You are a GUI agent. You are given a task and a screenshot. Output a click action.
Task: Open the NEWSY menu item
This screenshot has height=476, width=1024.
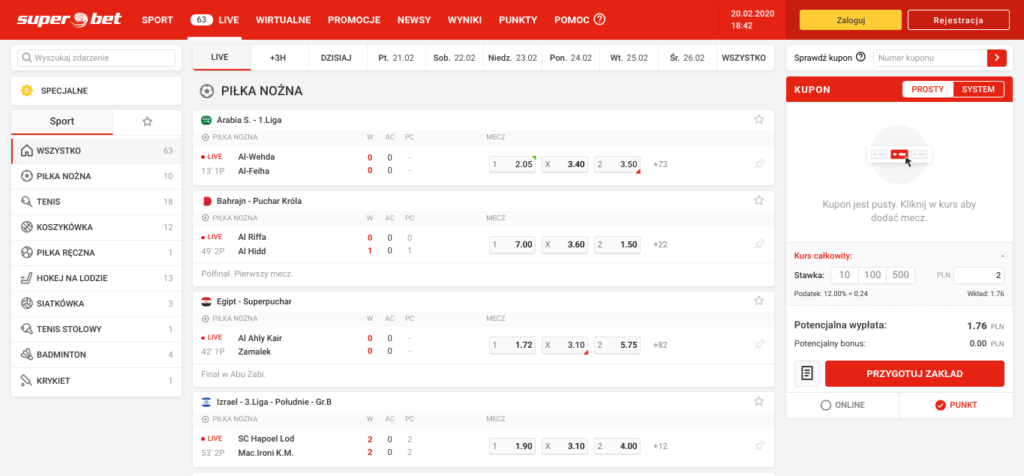pos(414,20)
